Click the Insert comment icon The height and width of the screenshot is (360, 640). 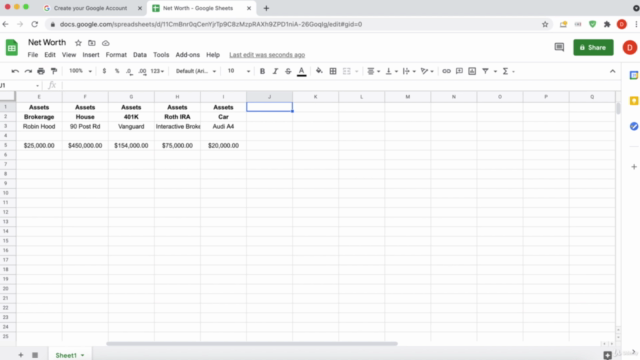(459, 71)
